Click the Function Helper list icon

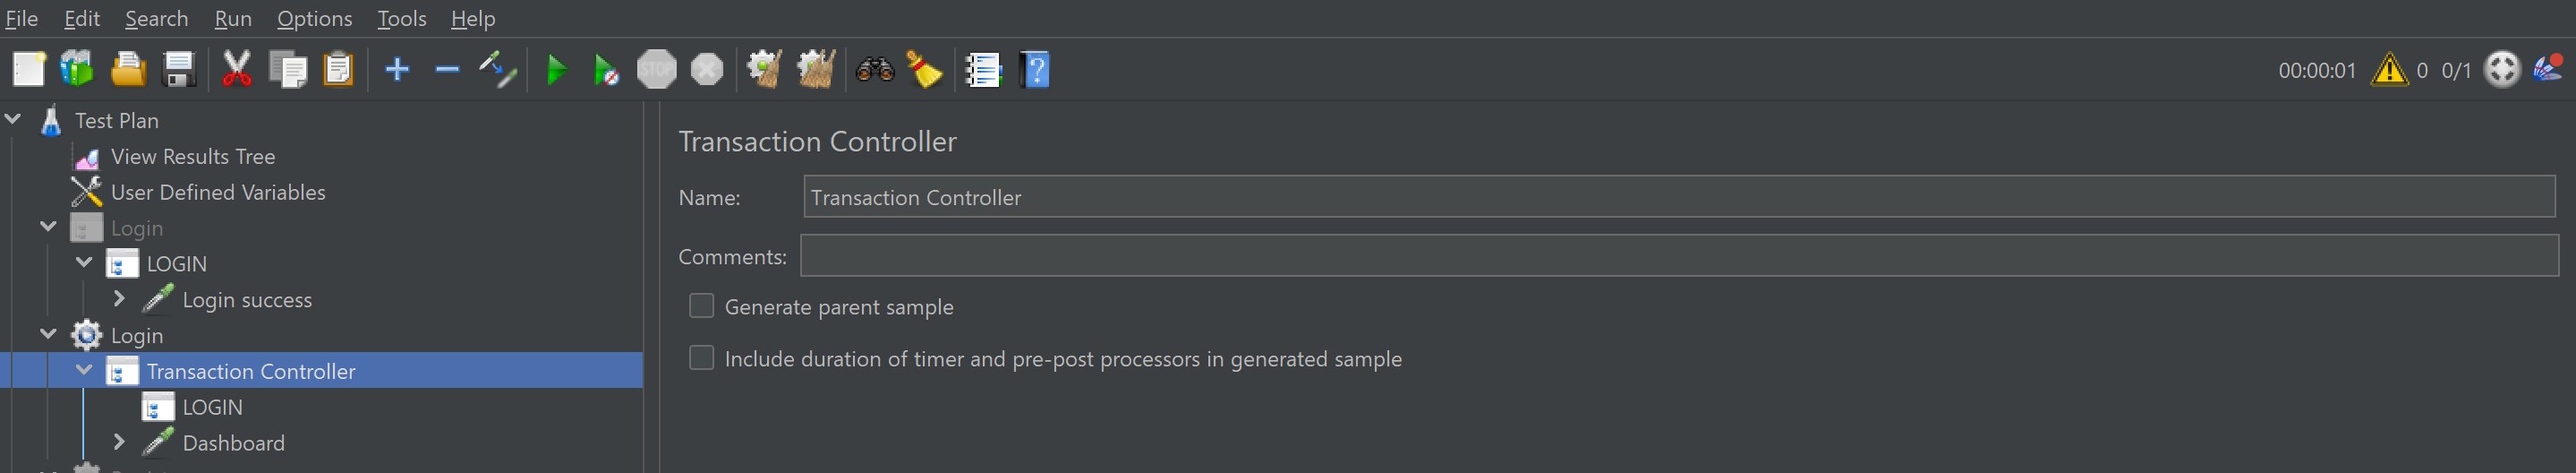(x=983, y=70)
